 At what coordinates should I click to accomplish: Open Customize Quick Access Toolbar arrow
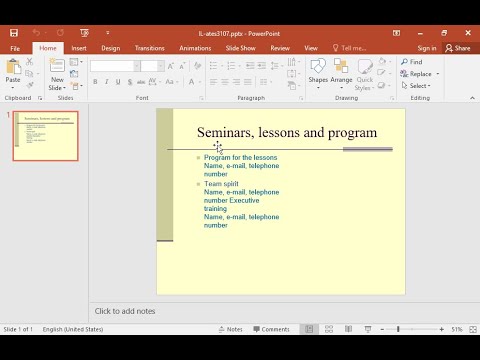pyautogui.click(x=108, y=33)
